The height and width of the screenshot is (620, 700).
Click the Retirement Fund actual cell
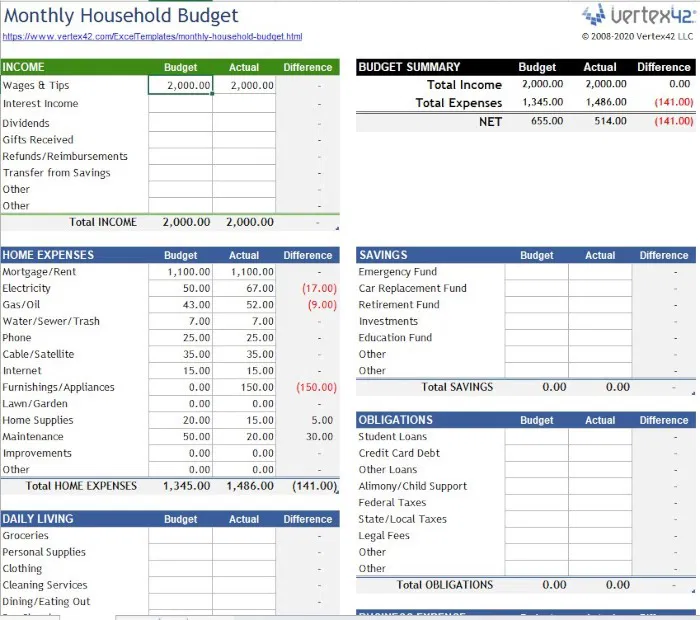click(x=600, y=305)
